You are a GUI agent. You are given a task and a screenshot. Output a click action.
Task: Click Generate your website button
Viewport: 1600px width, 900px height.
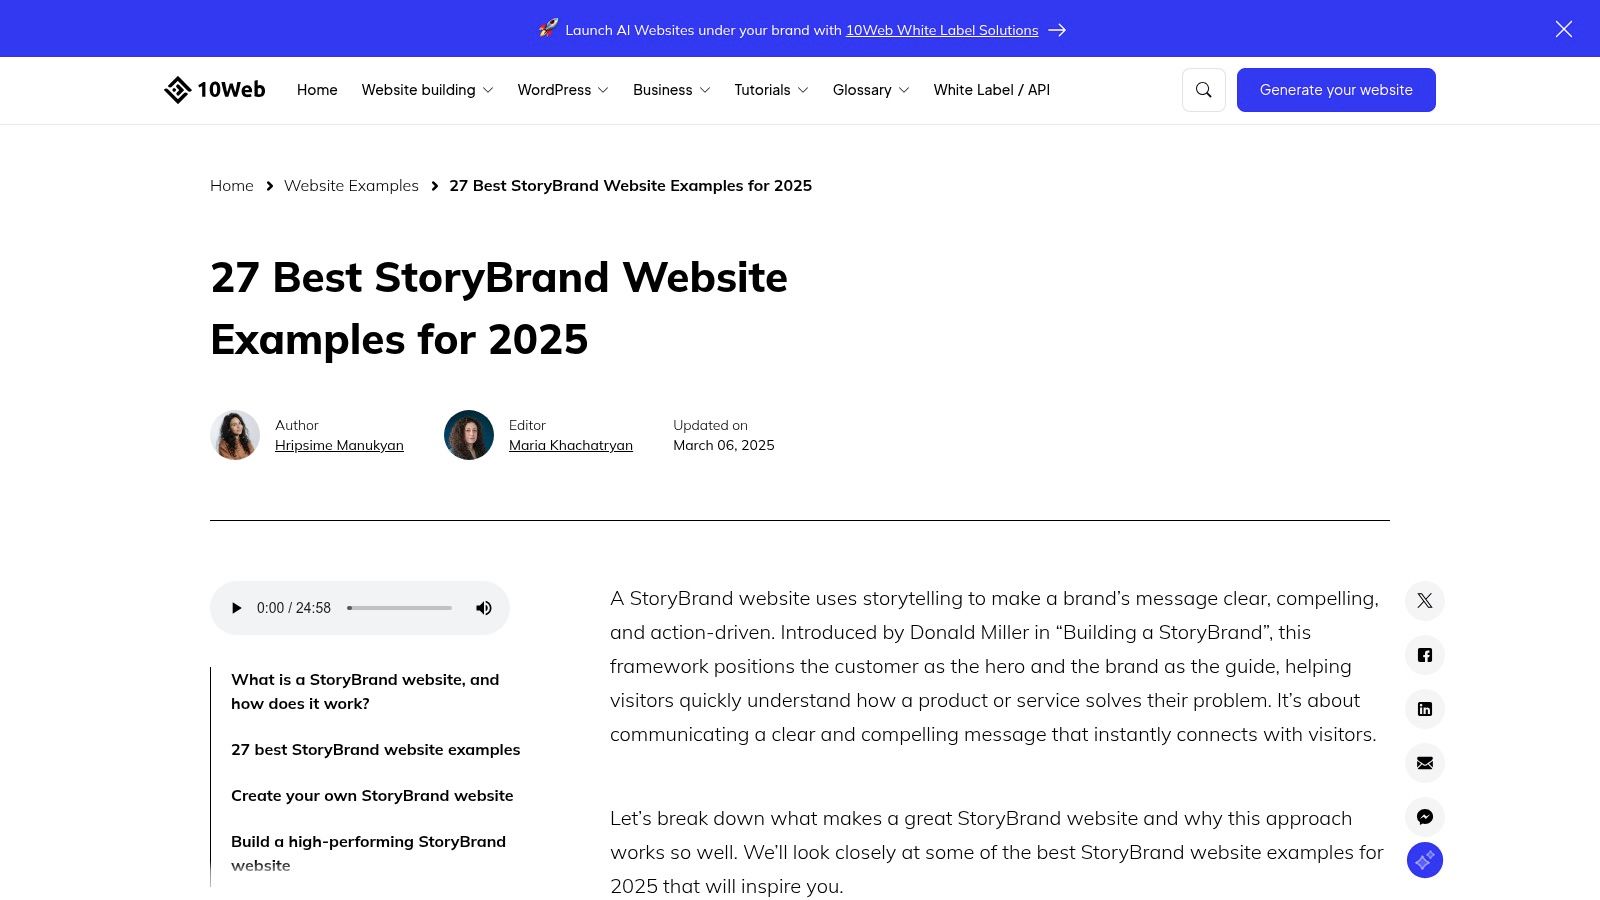(x=1336, y=90)
